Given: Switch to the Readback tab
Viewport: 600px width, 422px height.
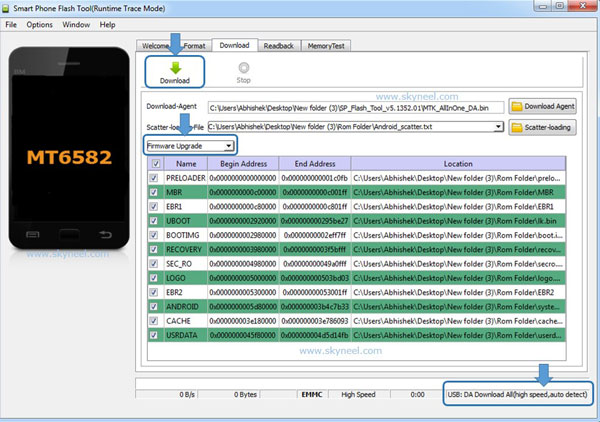Looking at the screenshot, I should [279, 46].
